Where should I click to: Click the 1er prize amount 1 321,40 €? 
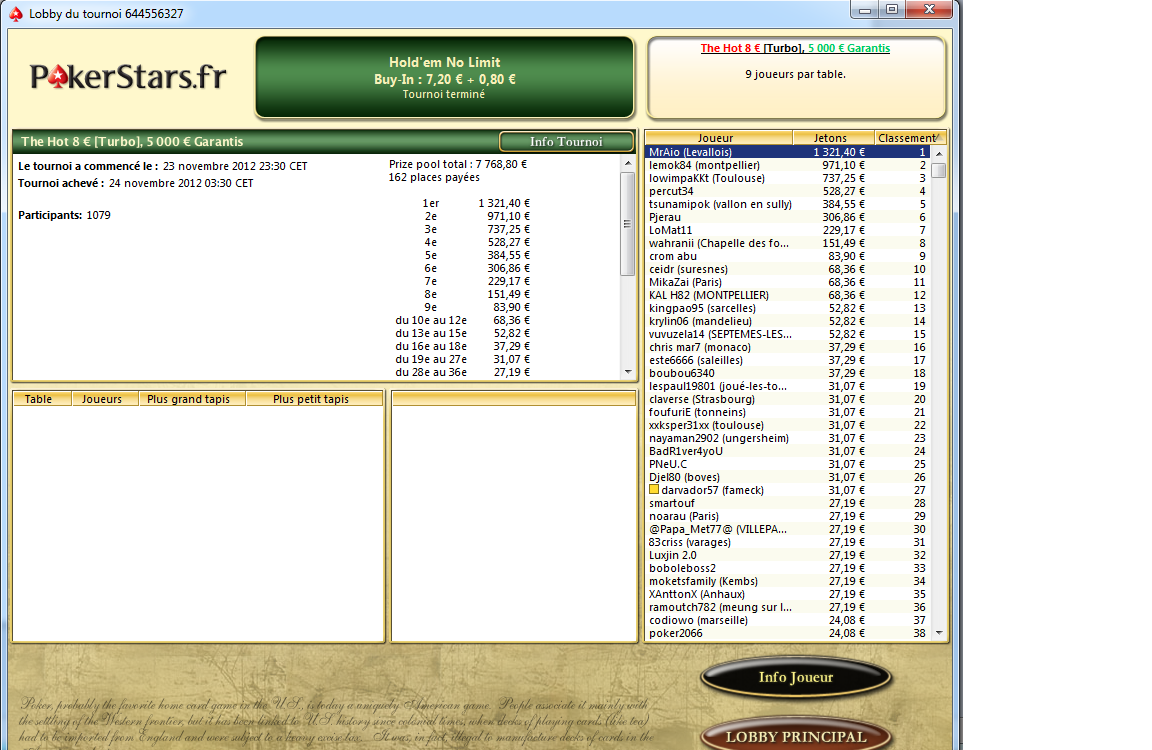tap(504, 203)
